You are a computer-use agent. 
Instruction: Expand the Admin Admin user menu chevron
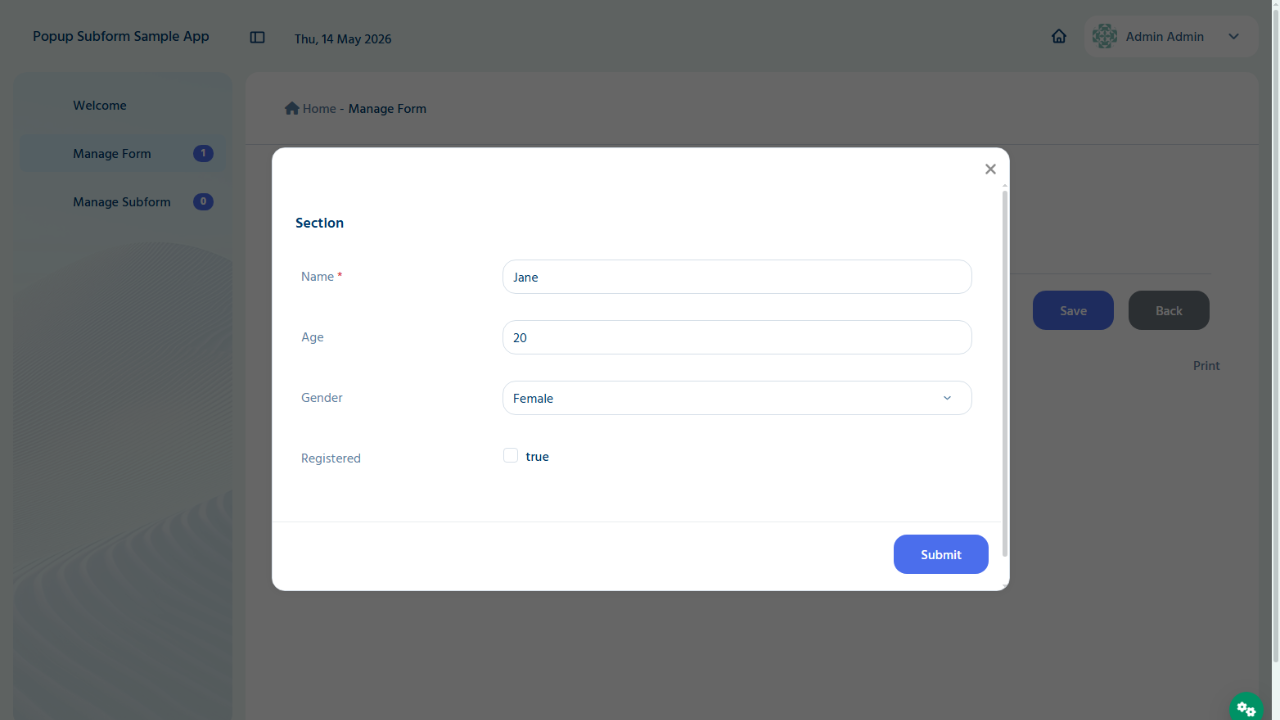1233,36
